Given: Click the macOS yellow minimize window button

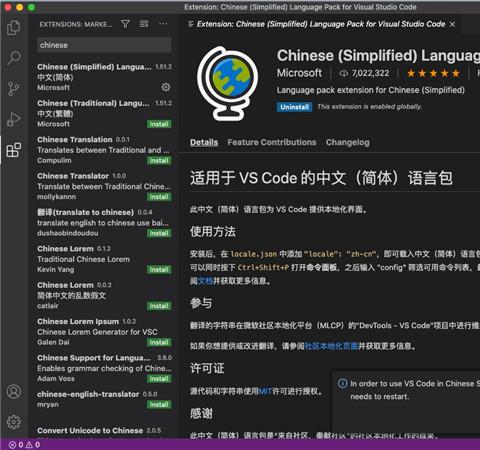Looking at the screenshot, I should pyautogui.click(x=20, y=7).
